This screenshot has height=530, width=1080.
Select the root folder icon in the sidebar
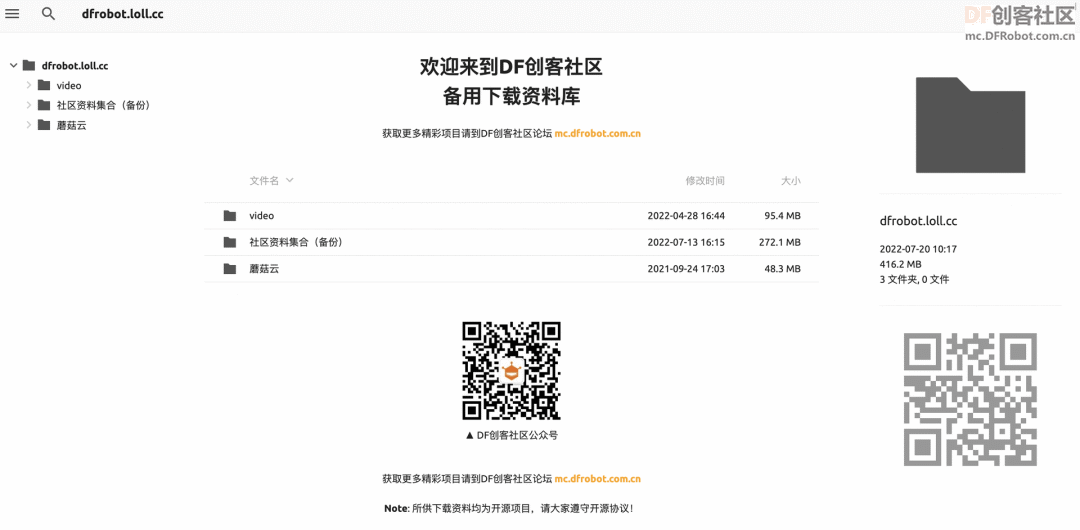pyautogui.click(x=29, y=66)
